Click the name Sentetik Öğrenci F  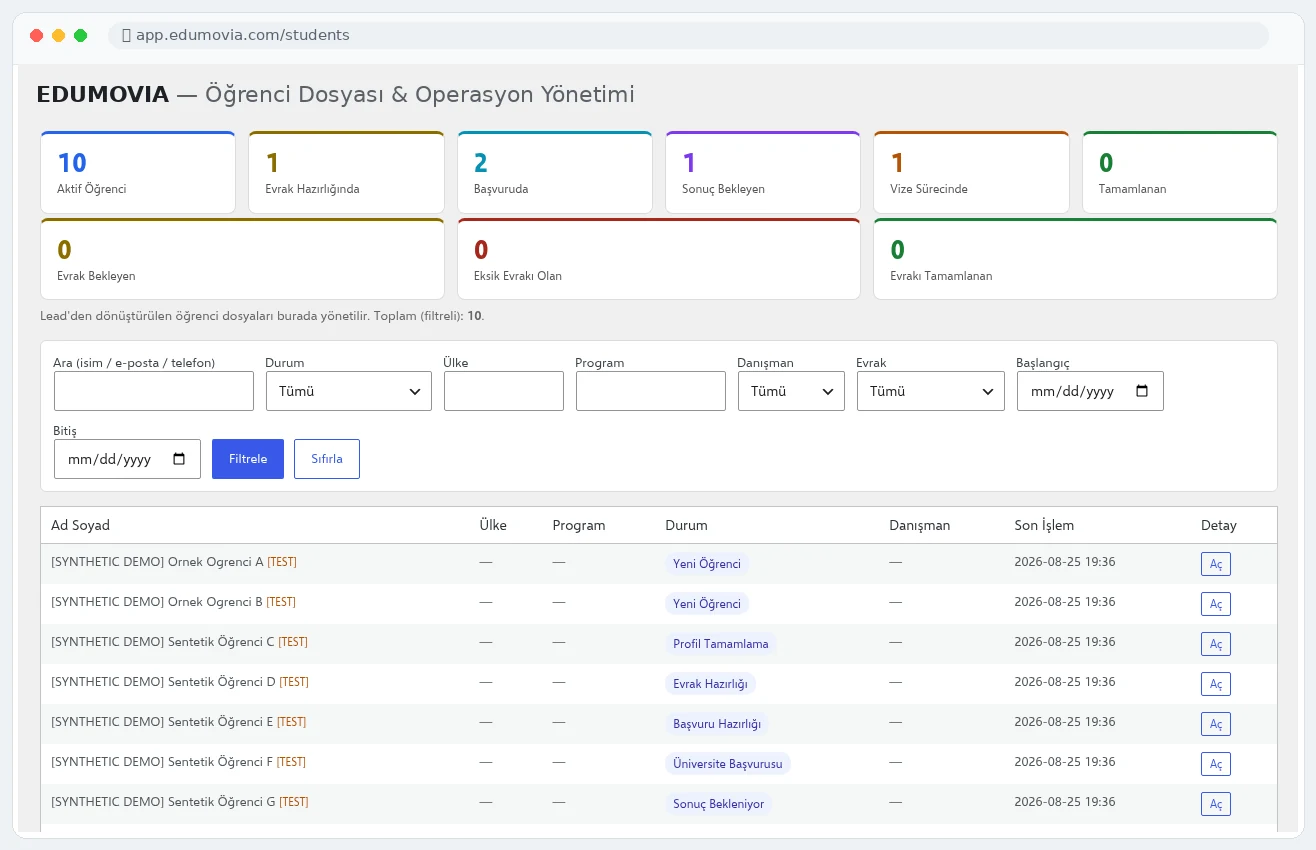click(220, 762)
